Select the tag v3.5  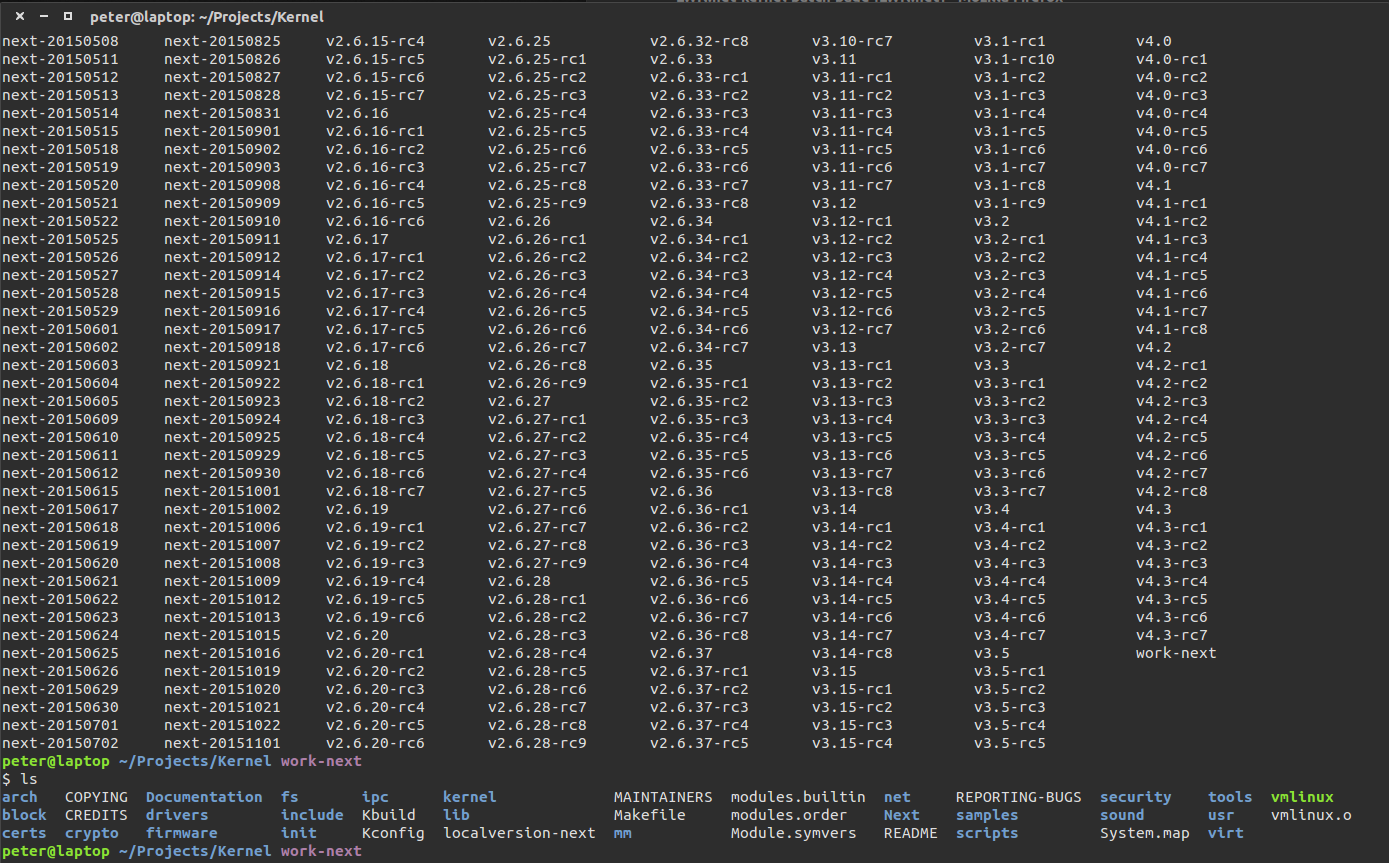[992, 653]
